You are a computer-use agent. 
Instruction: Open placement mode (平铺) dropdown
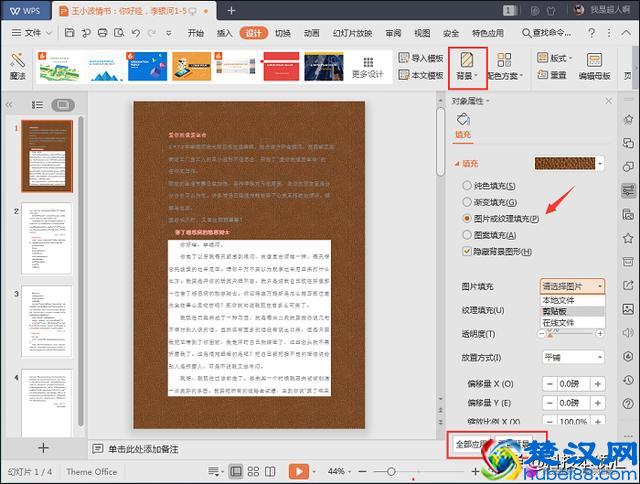click(x=573, y=357)
